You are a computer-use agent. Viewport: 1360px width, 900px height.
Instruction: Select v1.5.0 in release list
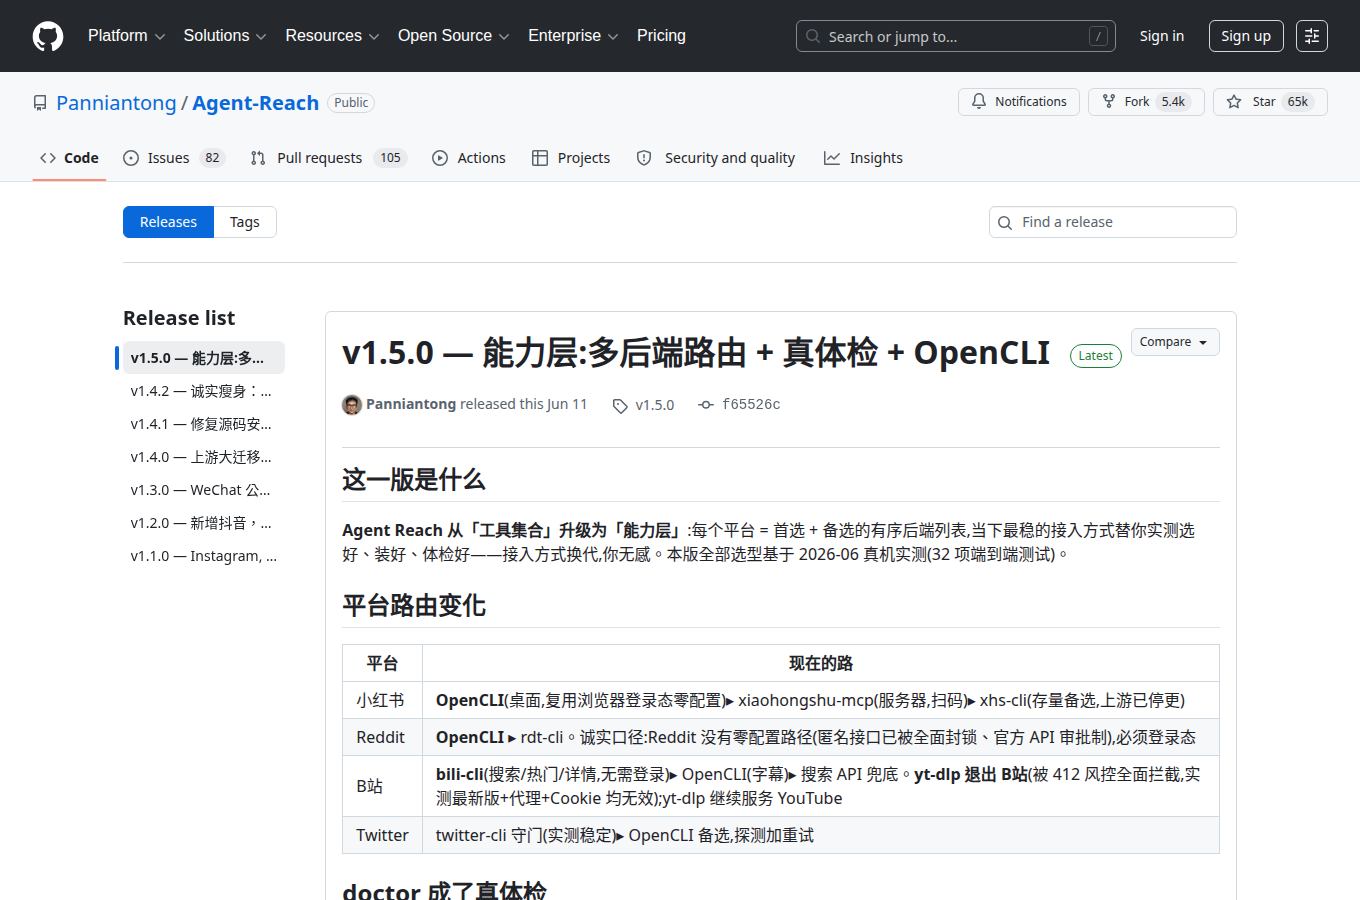click(x=204, y=358)
